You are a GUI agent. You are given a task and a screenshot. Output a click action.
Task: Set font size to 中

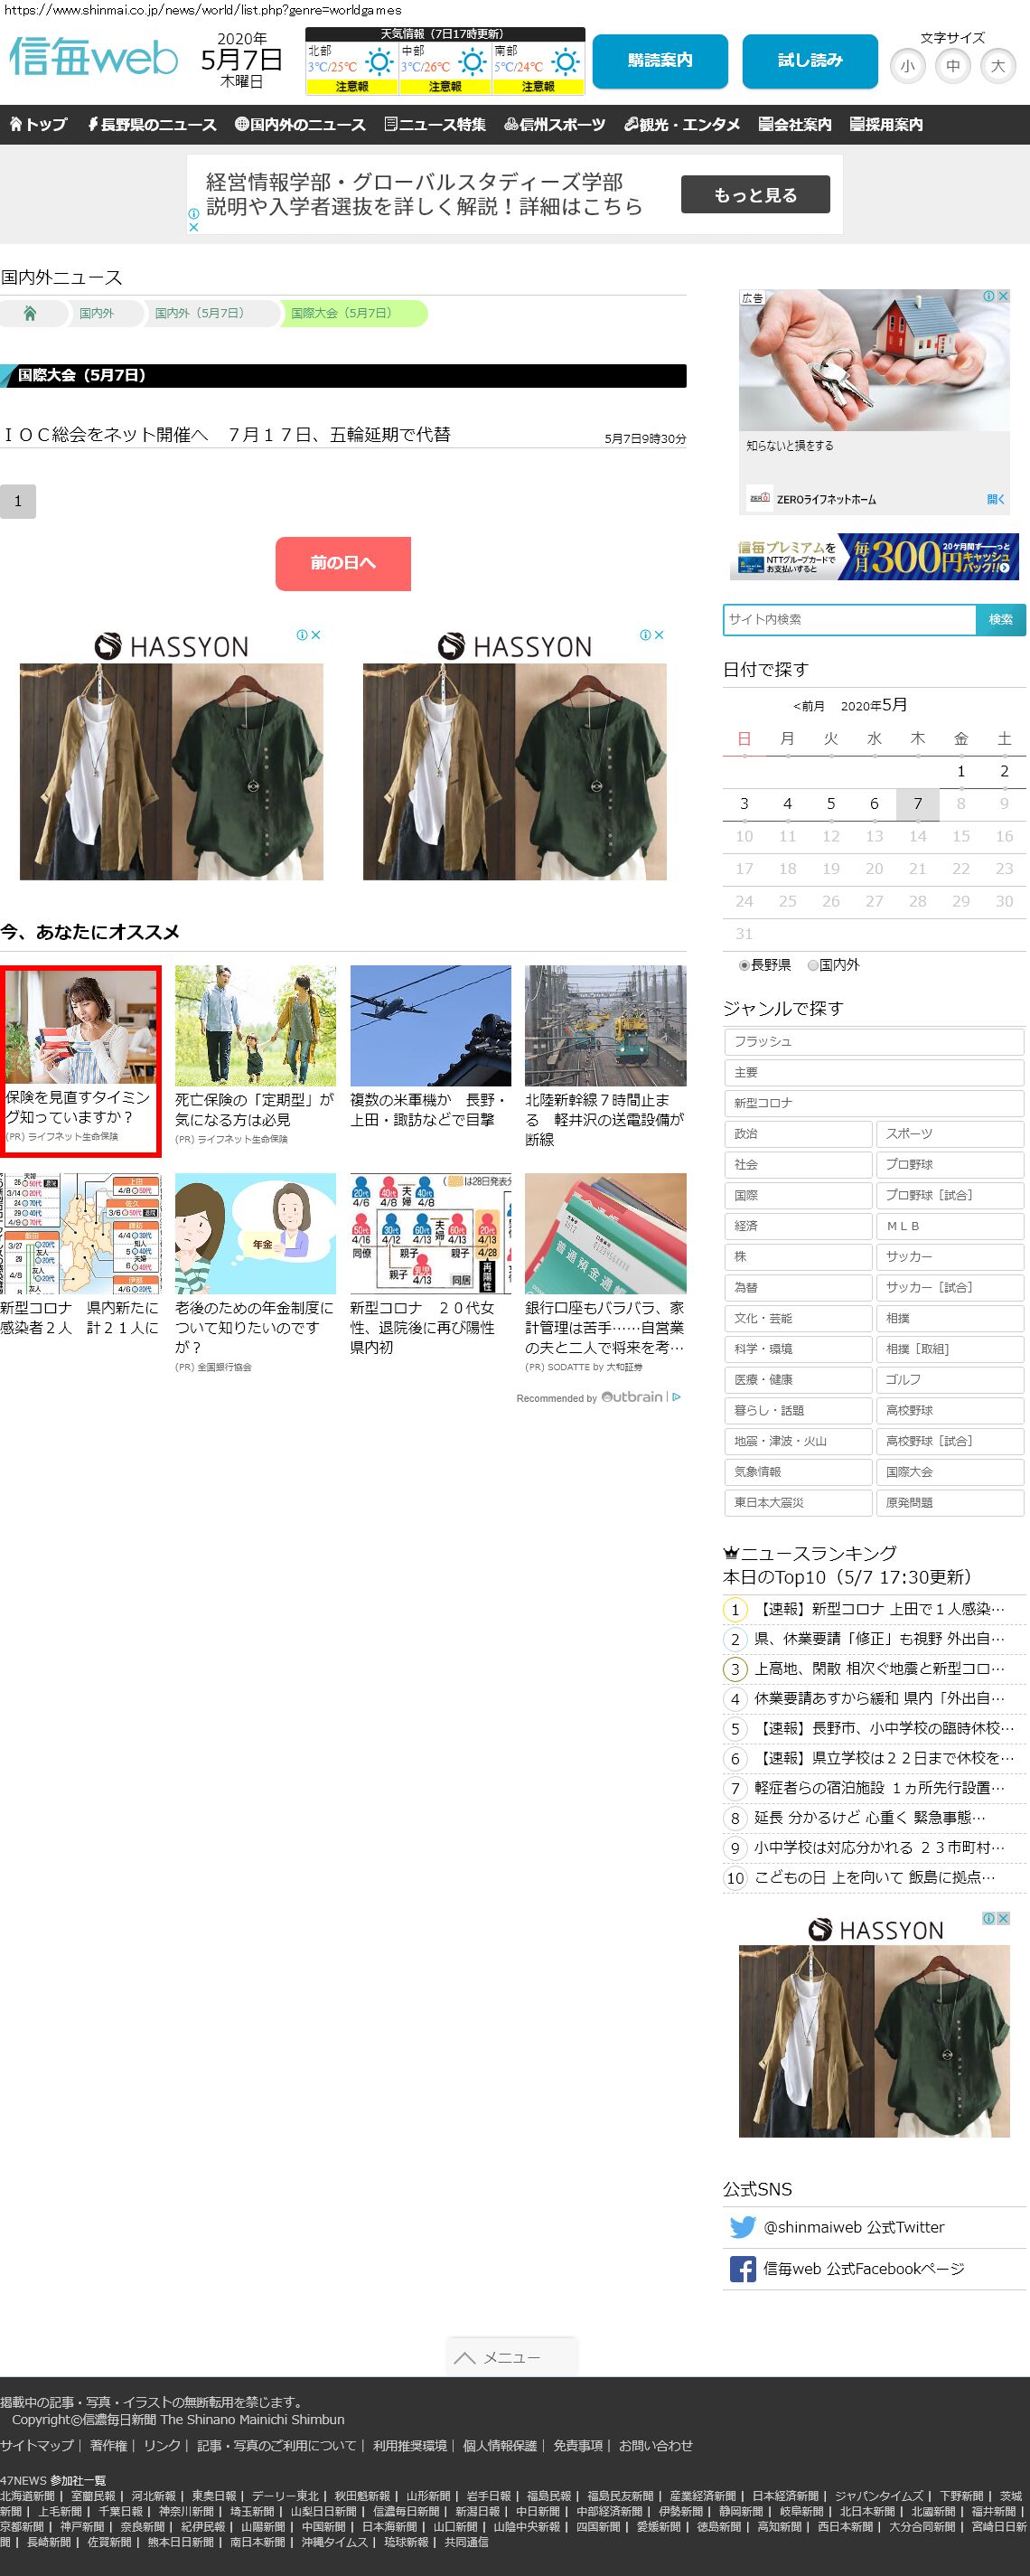point(953,66)
